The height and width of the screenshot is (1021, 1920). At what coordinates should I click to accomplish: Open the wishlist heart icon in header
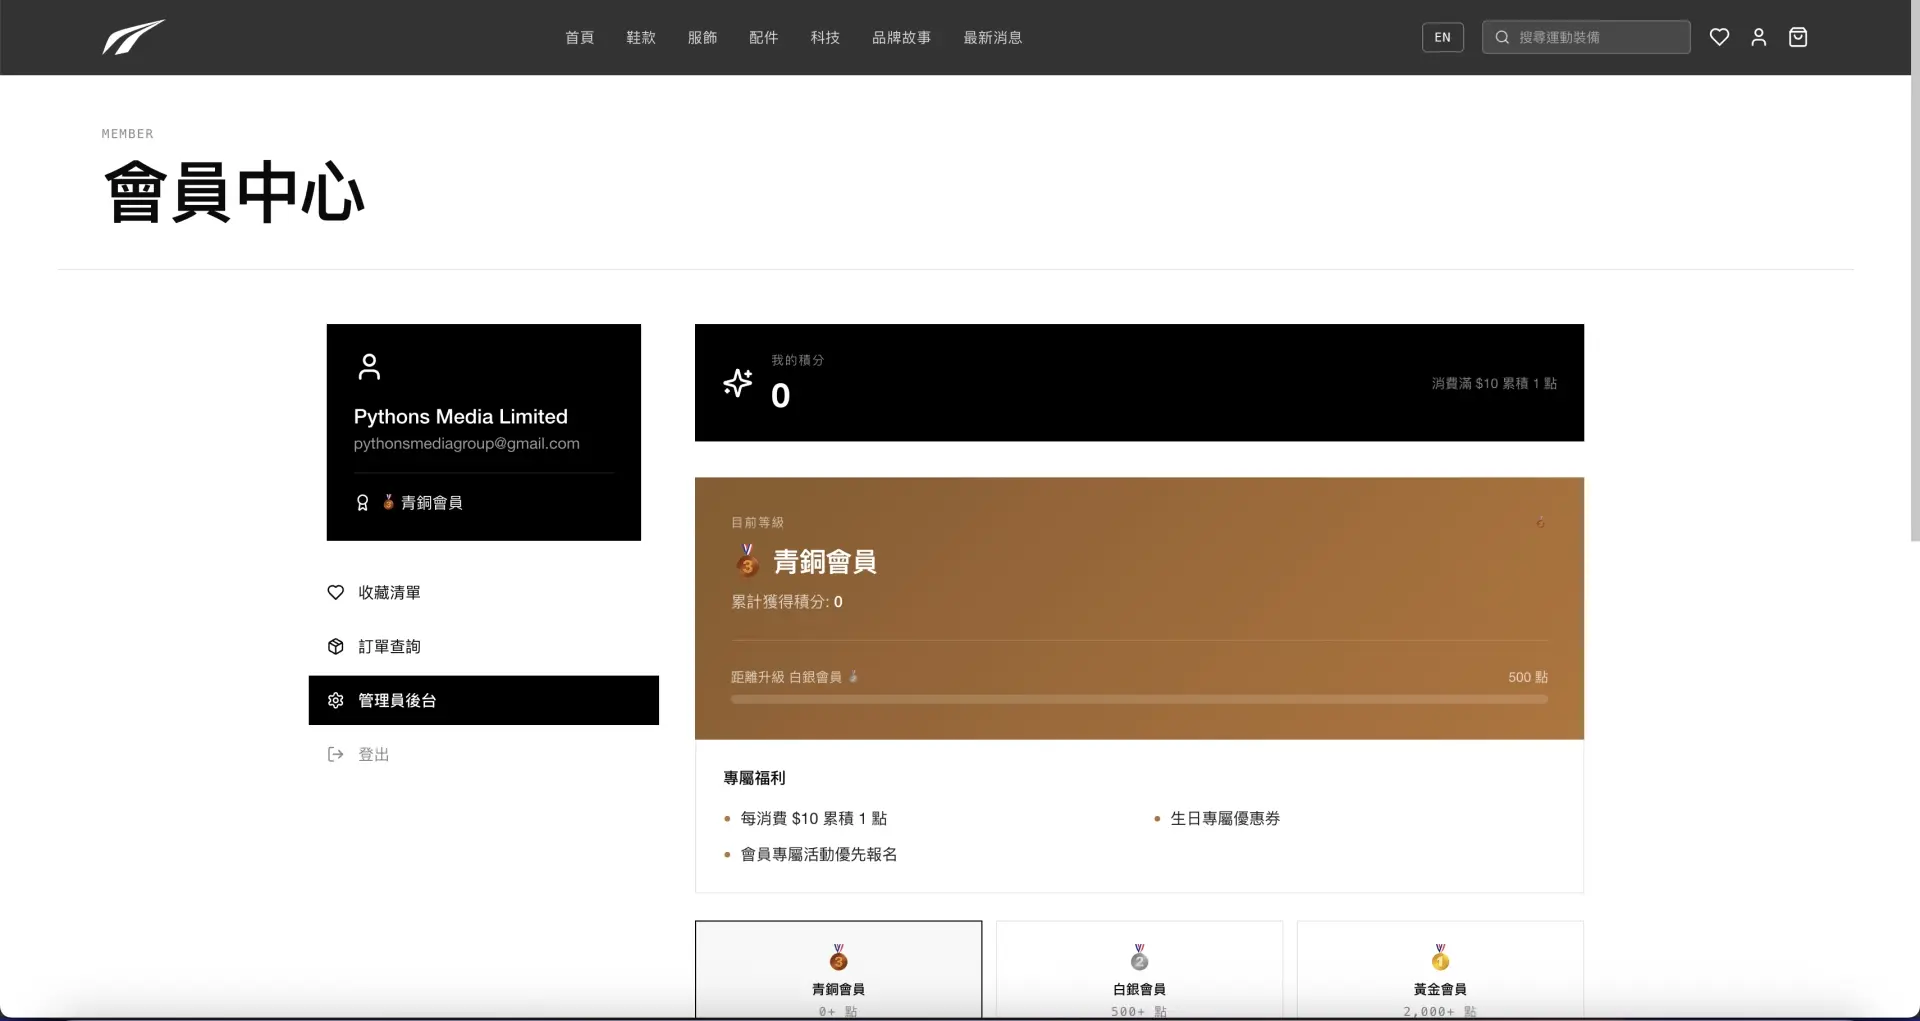(x=1719, y=37)
